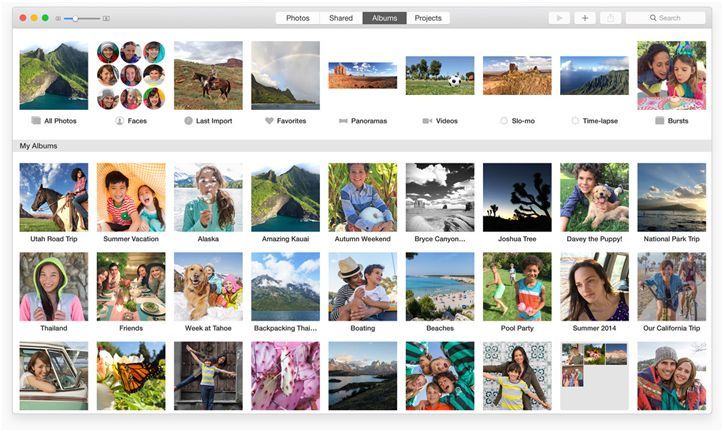This screenshot has width=724, height=432.
Task: Open the All Photos album thumbnail
Action: tap(54, 75)
